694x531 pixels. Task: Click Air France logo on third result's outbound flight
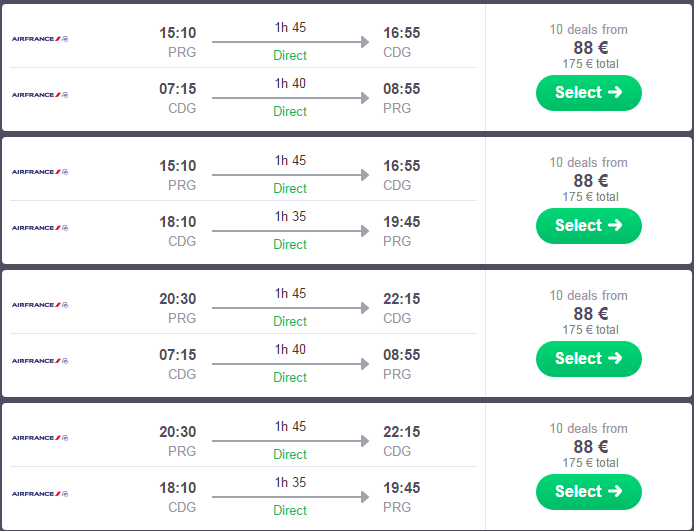tap(40, 305)
